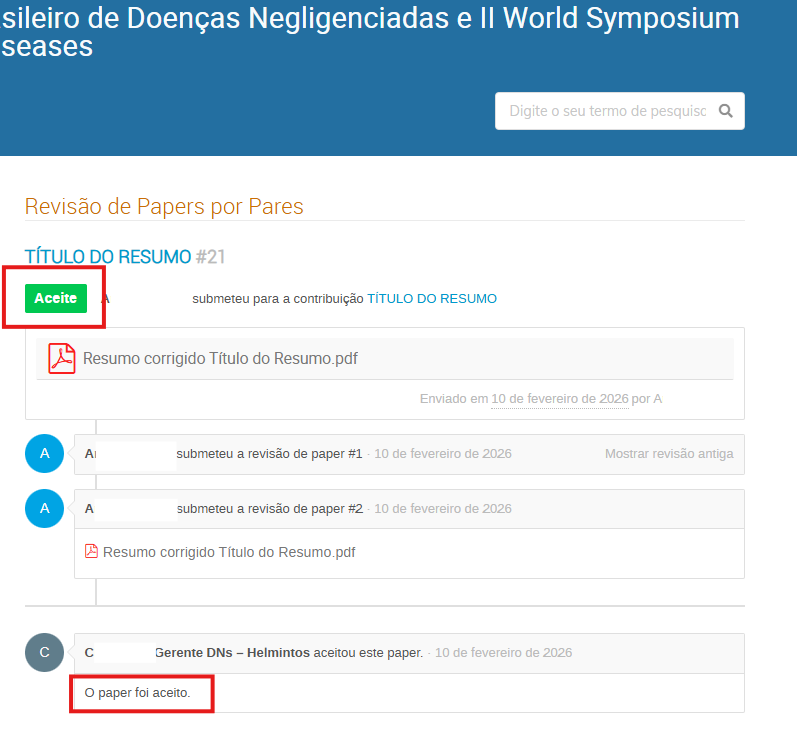Open the TÍTULO DO RESUMO heading link

[x=107, y=257]
